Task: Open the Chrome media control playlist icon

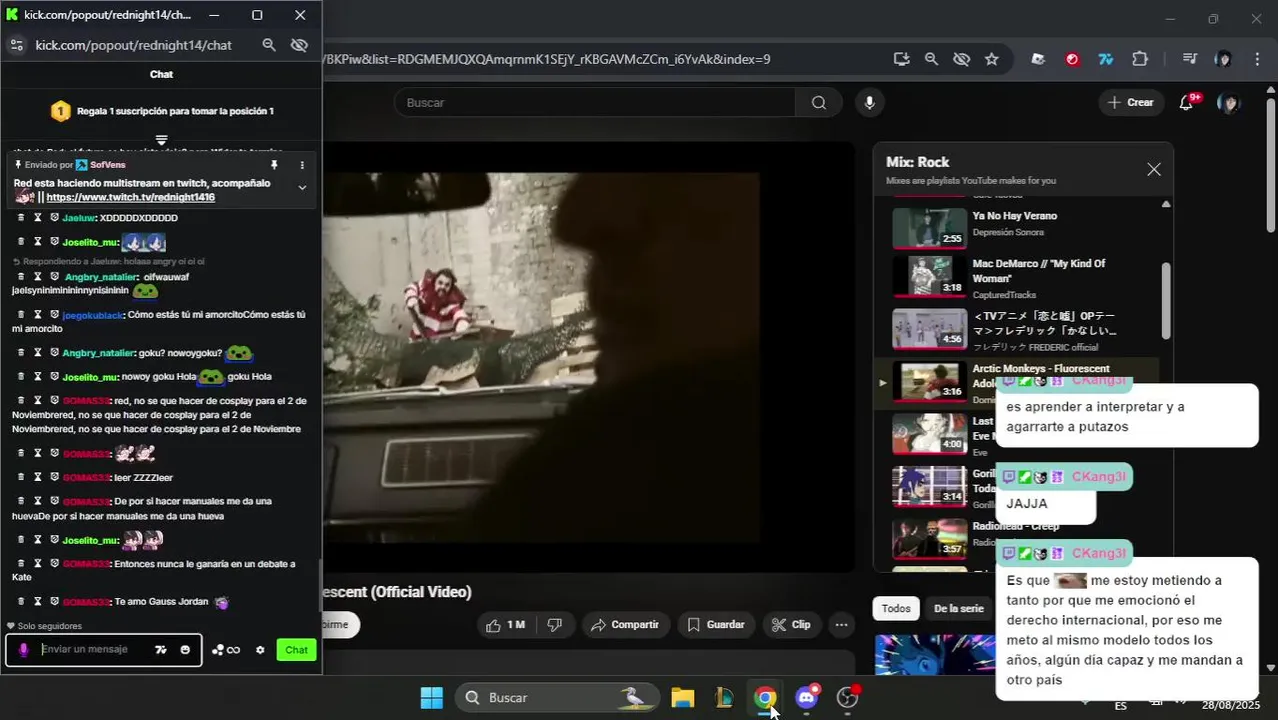Action: click(1189, 59)
